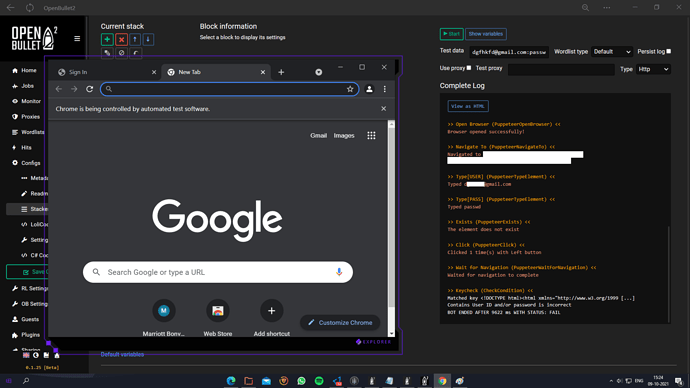Click taskbar search magnifier
The width and height of the screenshot is (690, 388).
[x=26, y=381]
